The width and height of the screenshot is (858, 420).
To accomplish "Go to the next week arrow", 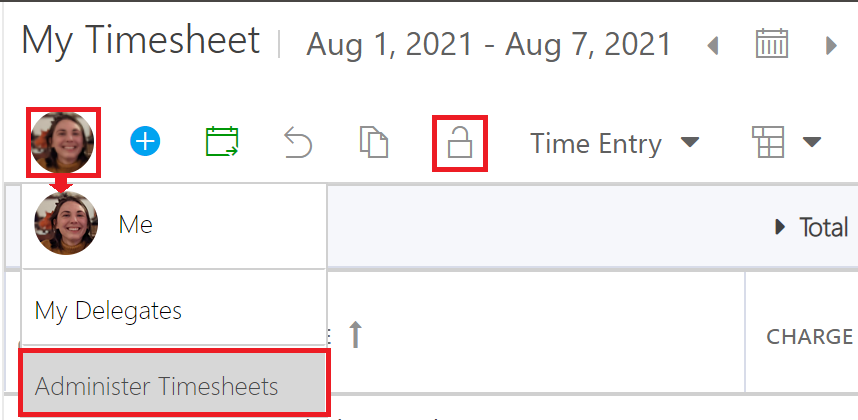I will pos(831,45).
